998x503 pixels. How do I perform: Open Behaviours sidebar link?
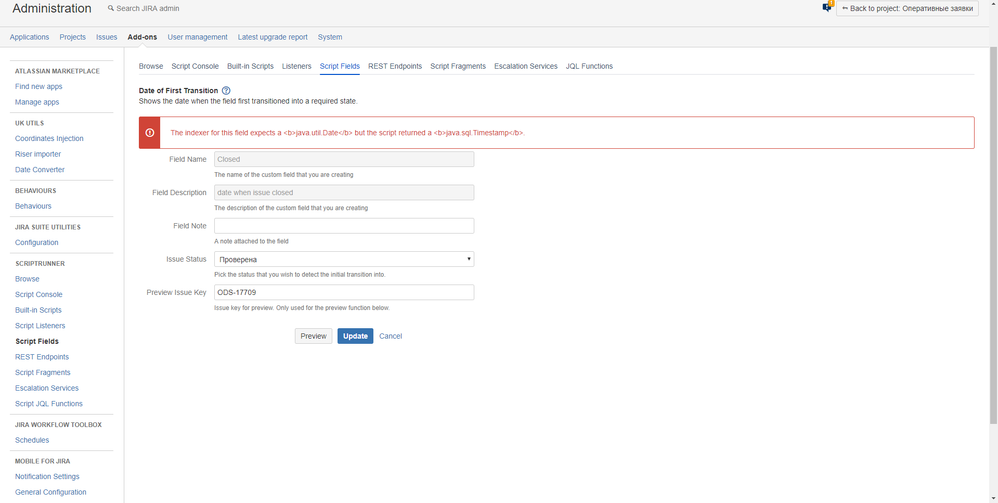tap(33, 206)
